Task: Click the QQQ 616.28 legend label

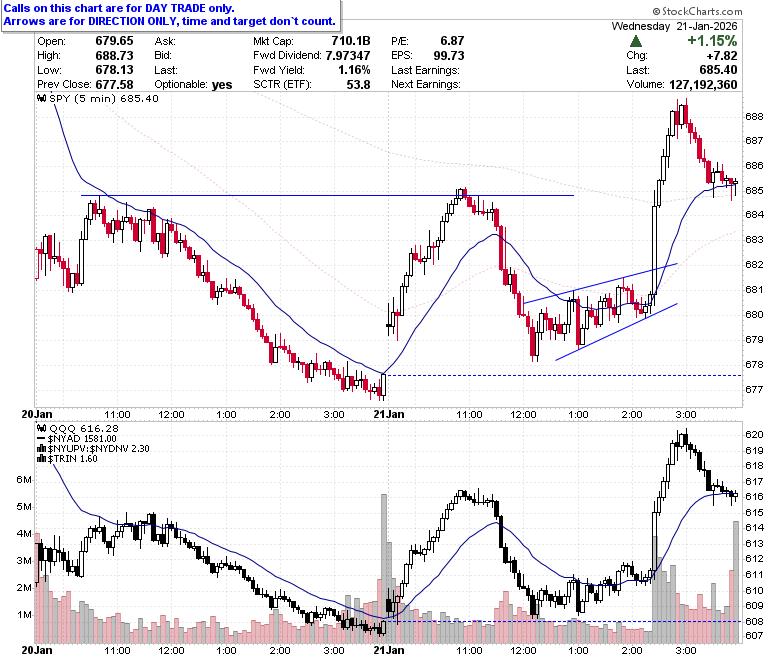Action: click(x=84, y=428)
